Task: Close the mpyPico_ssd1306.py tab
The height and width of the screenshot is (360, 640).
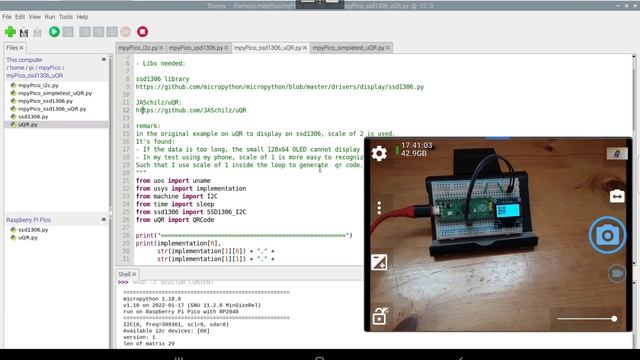Action: tap(226, 48)
